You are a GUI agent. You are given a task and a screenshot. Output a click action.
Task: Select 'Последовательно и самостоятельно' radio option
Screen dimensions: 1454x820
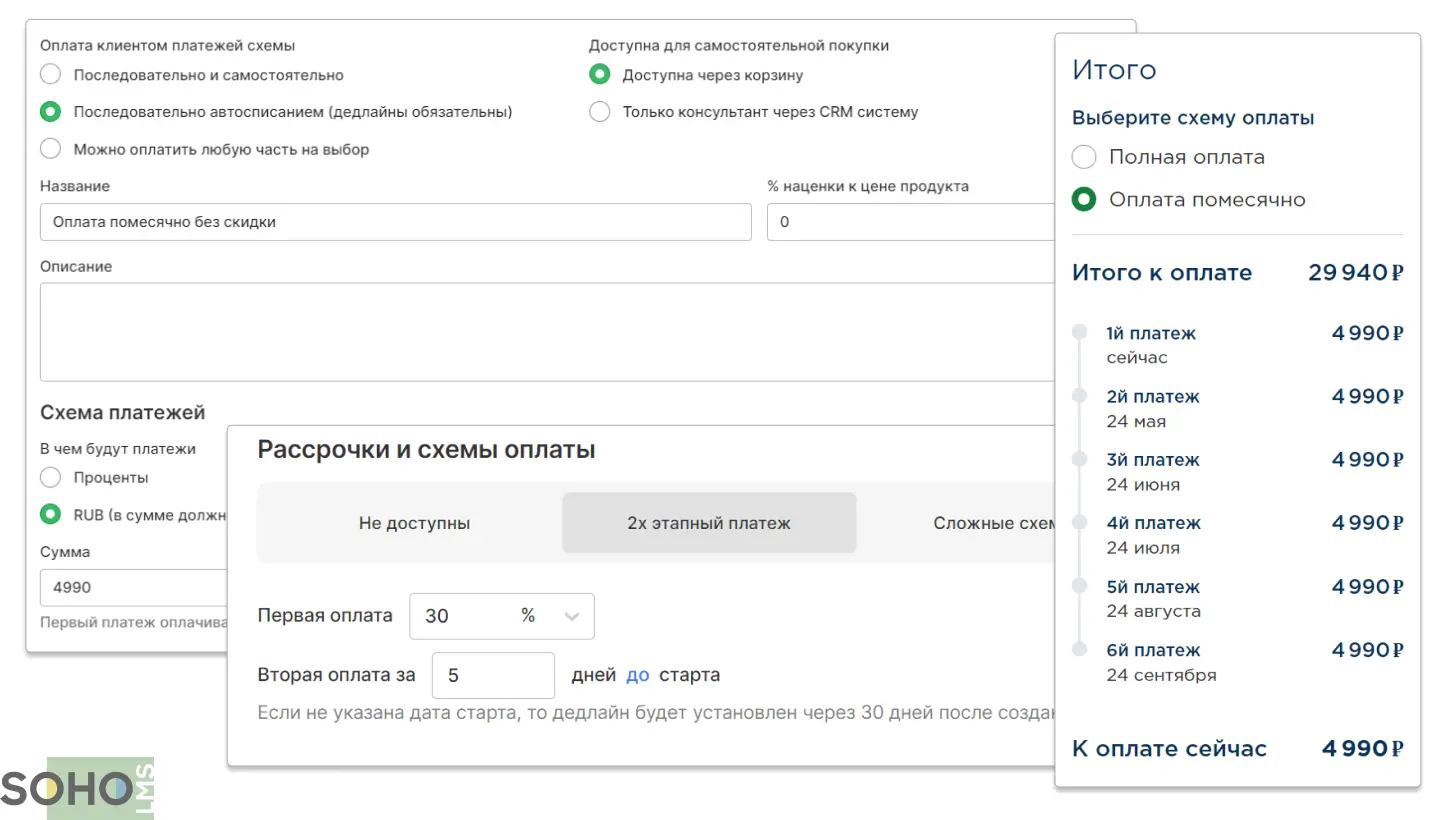coord(51,75)
